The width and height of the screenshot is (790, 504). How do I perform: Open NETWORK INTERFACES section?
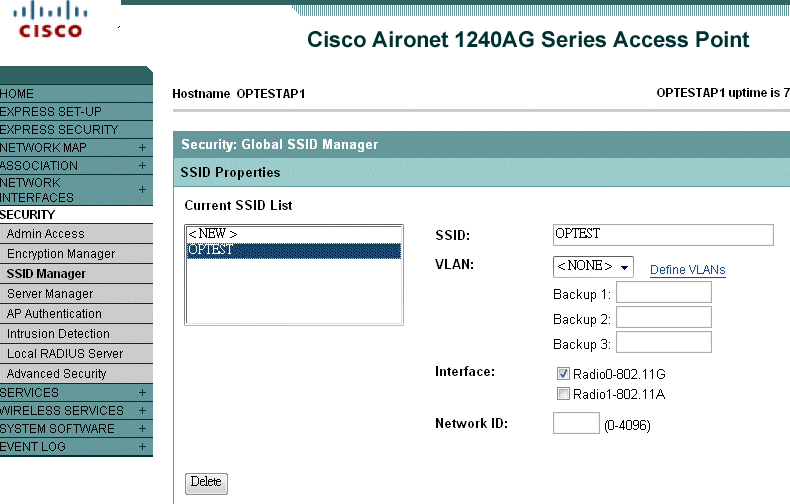37,190
